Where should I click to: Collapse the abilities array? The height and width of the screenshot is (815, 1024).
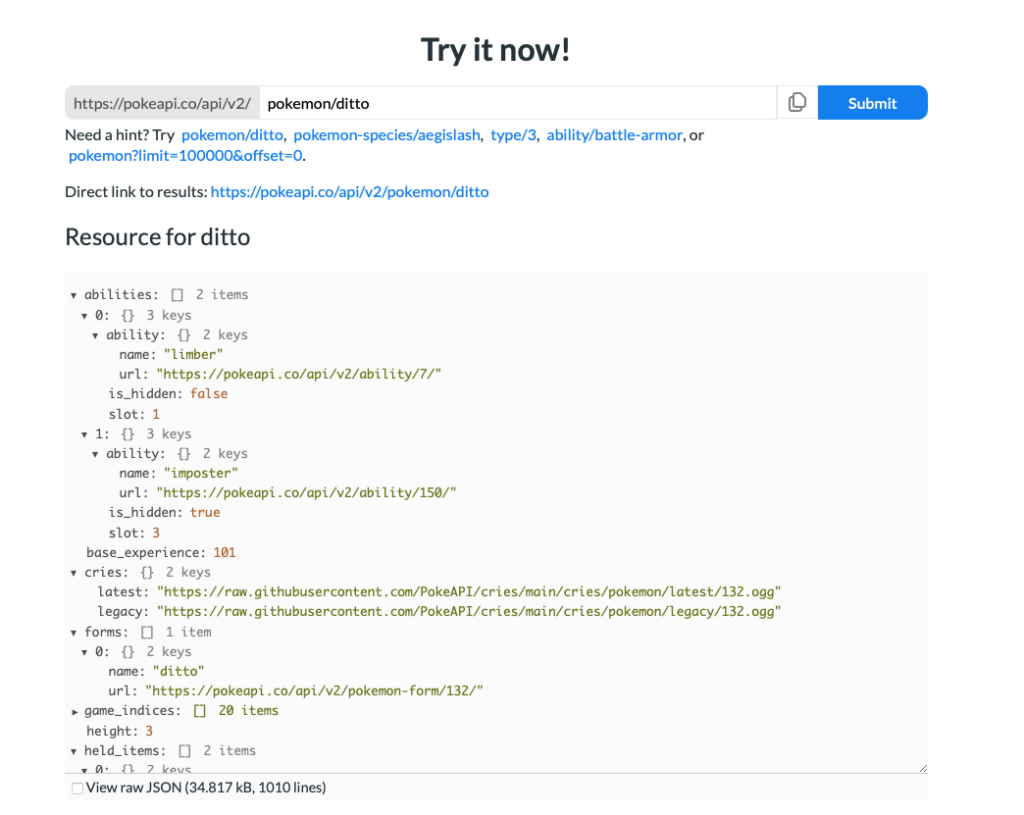point(74,295)
